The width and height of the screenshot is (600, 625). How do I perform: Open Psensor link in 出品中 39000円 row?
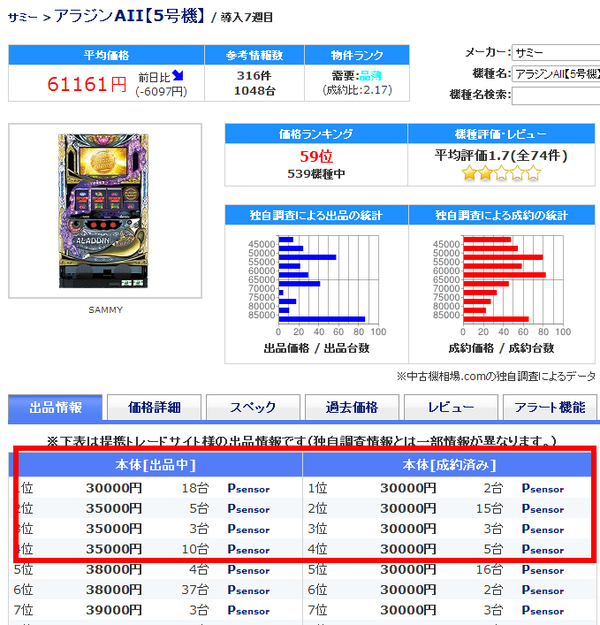tap(248, 610)
